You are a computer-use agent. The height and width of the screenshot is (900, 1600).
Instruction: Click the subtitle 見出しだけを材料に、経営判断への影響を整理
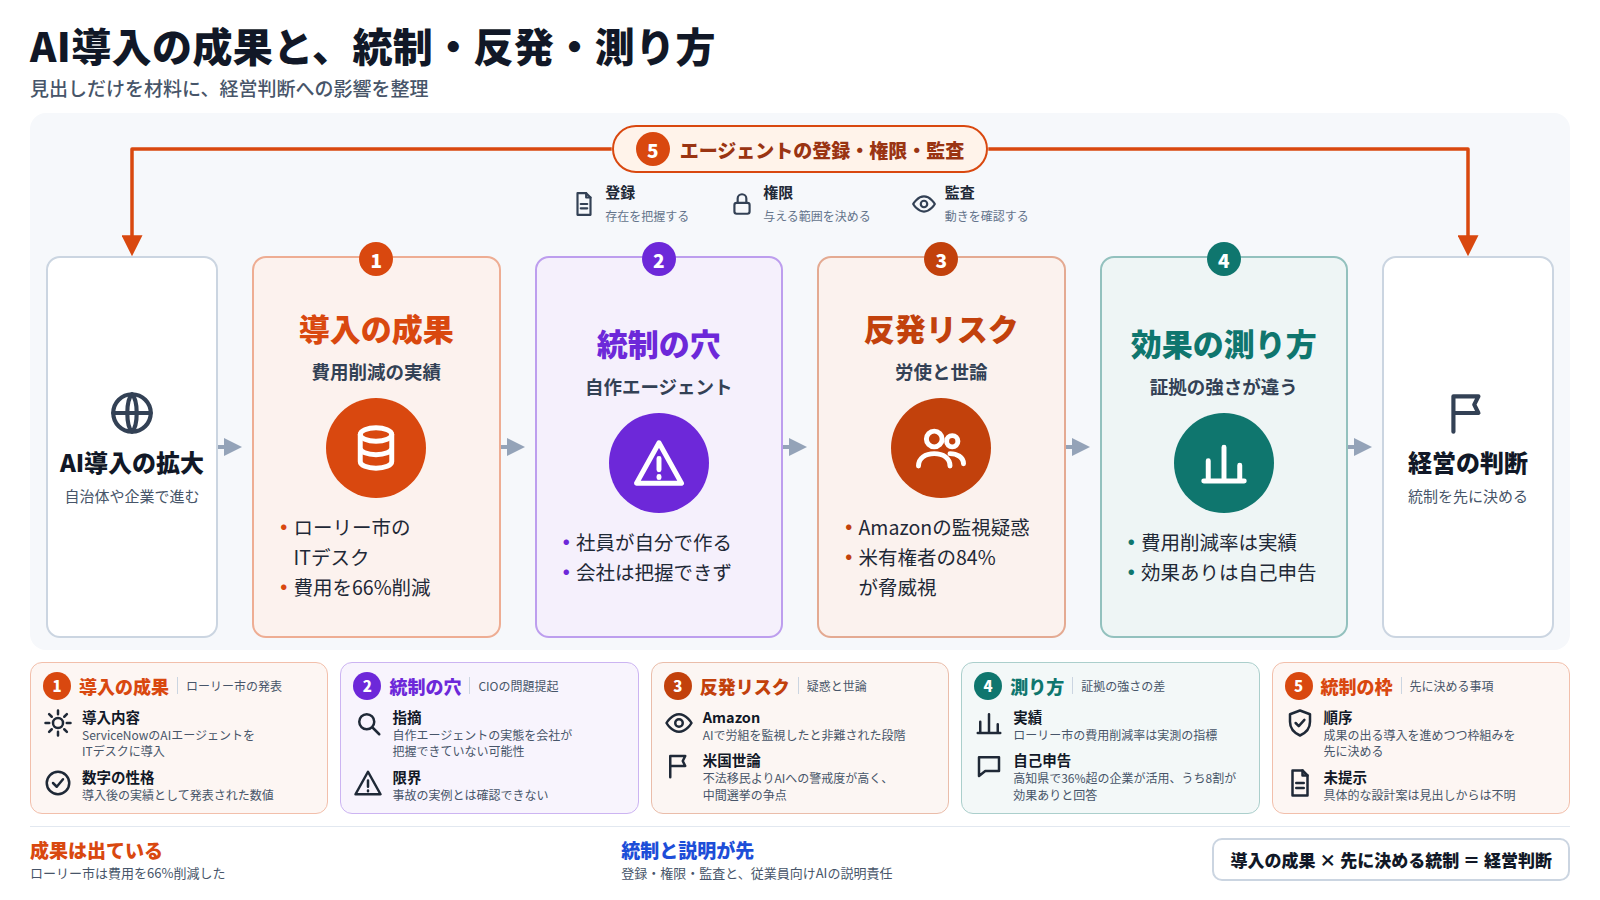(229, 89)
